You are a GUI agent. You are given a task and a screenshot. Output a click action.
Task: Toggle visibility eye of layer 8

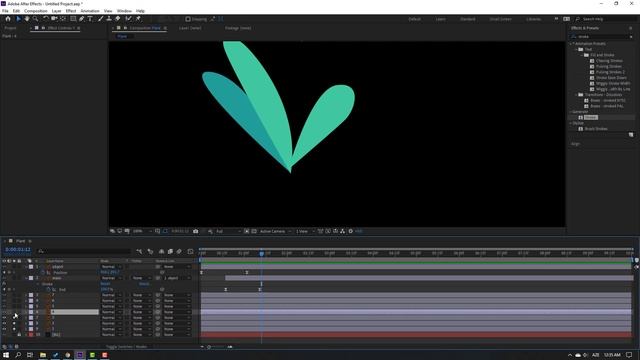click(4, 323)
